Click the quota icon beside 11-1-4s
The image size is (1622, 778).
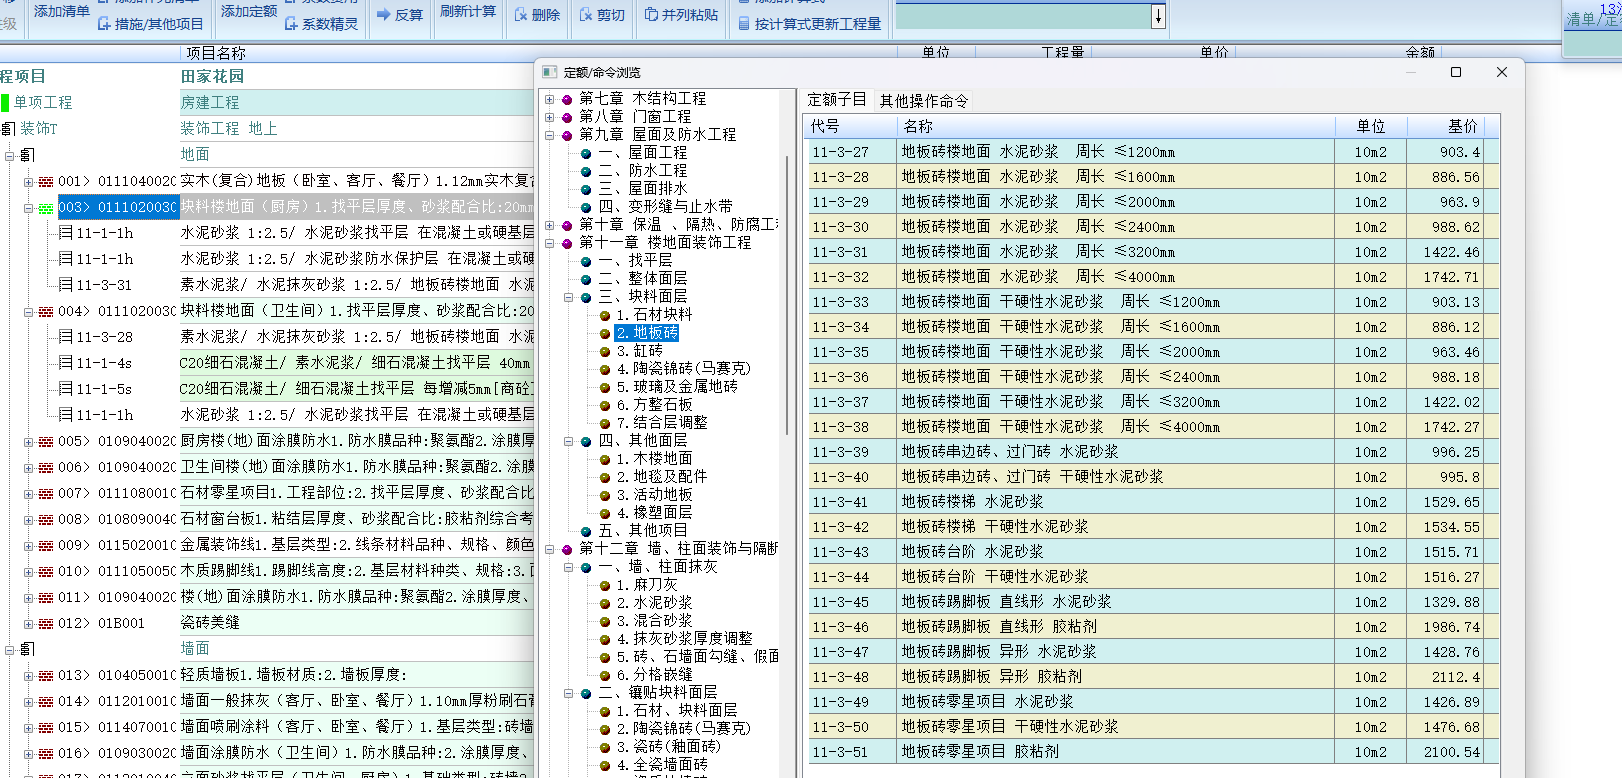click(x=66, y=363)
